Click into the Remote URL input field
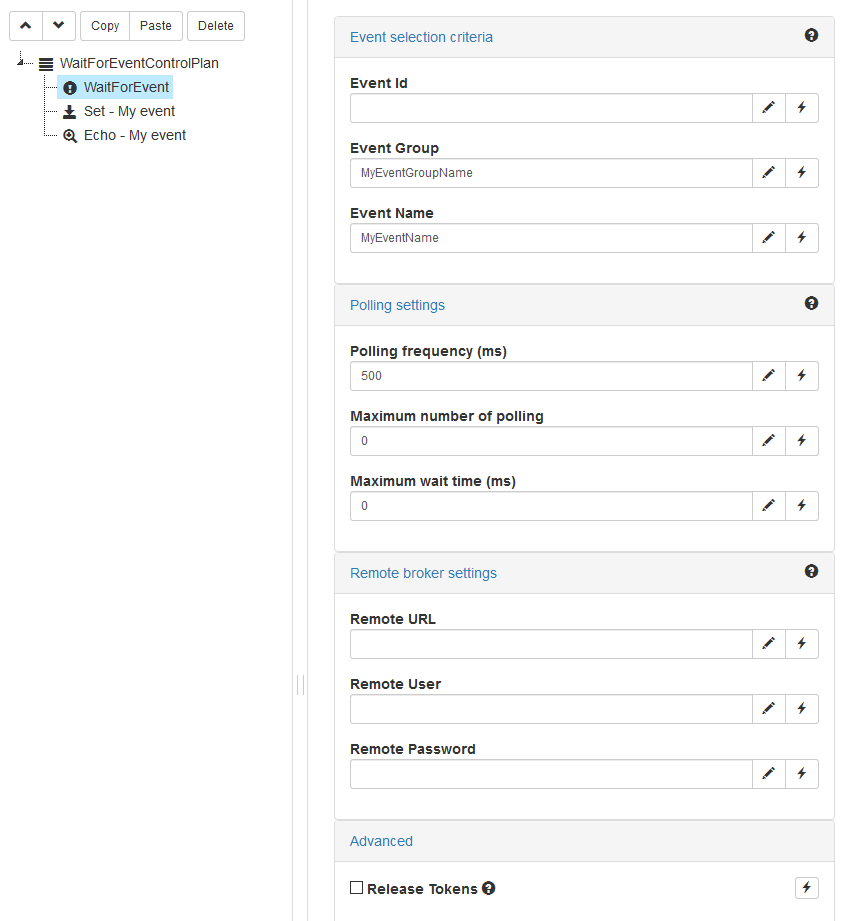This screenshot has height=921, width=855. click(551, 644)
